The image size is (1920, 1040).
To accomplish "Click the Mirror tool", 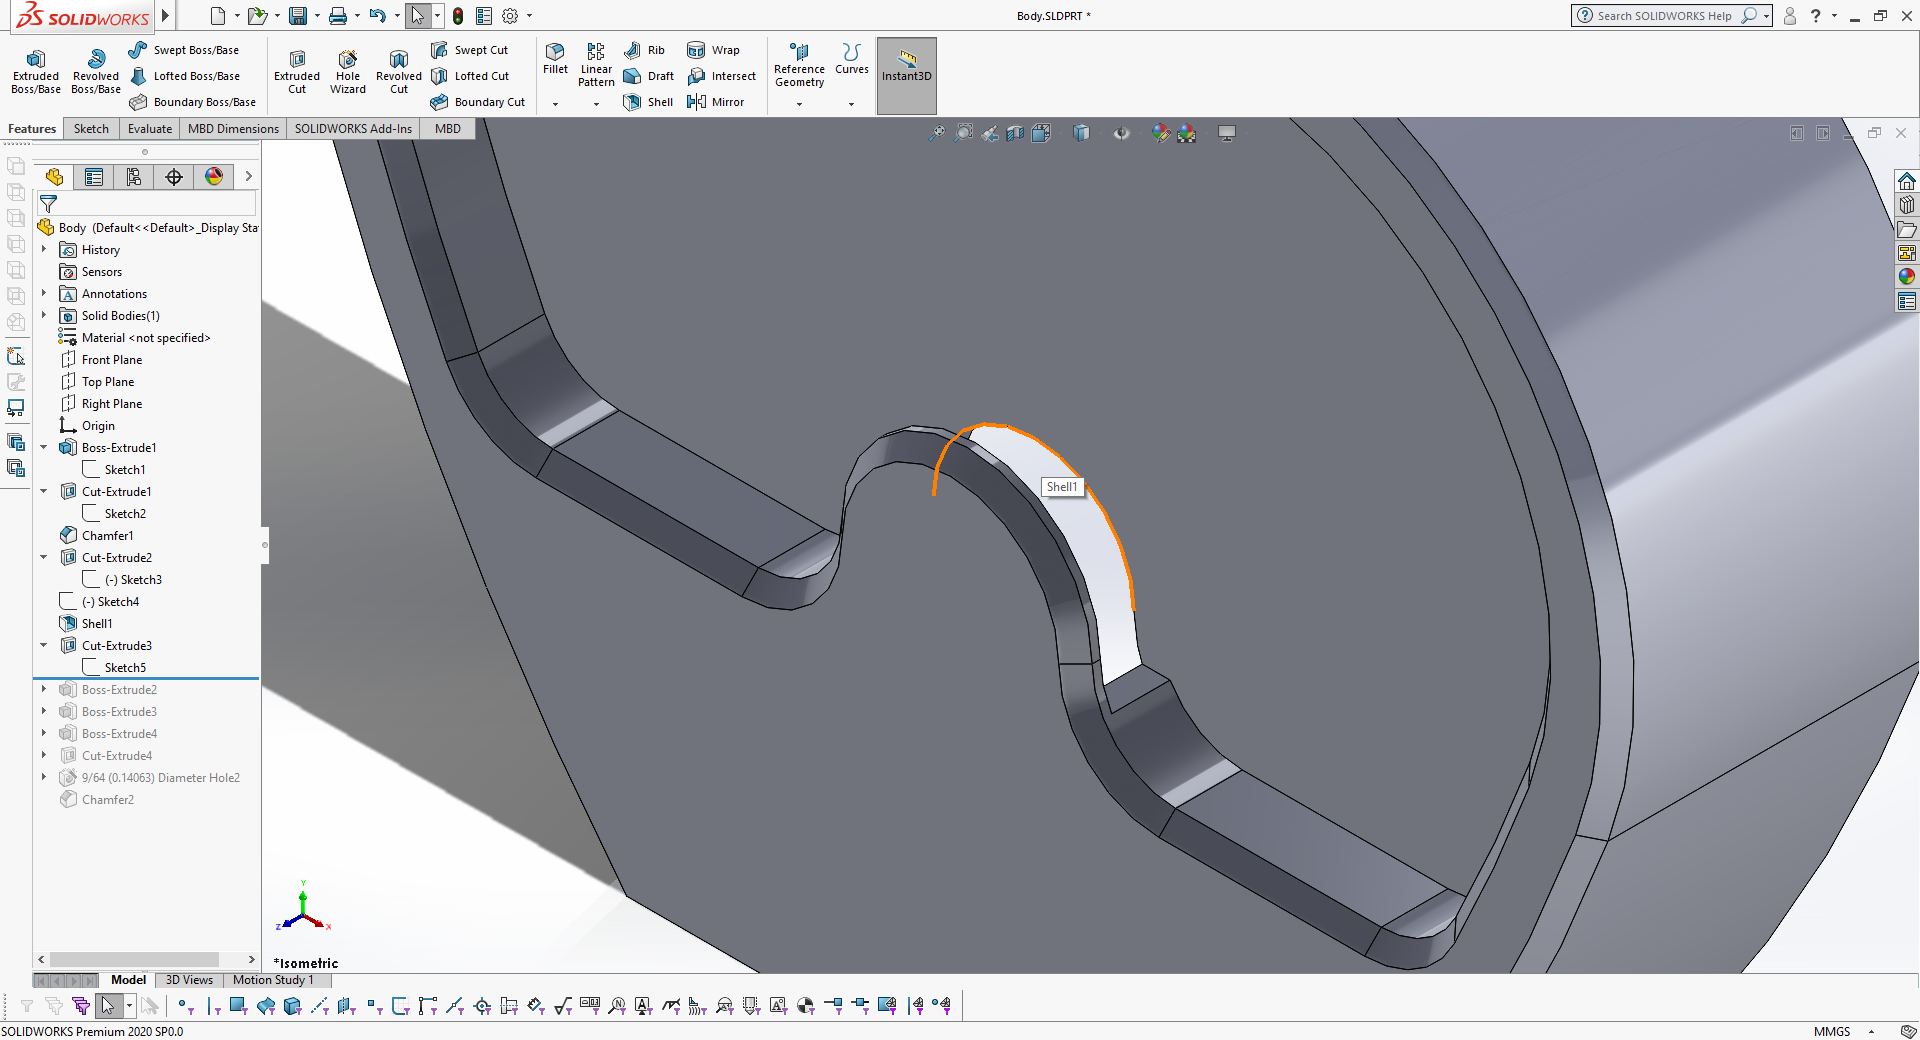I will click(x=715, y=102).
